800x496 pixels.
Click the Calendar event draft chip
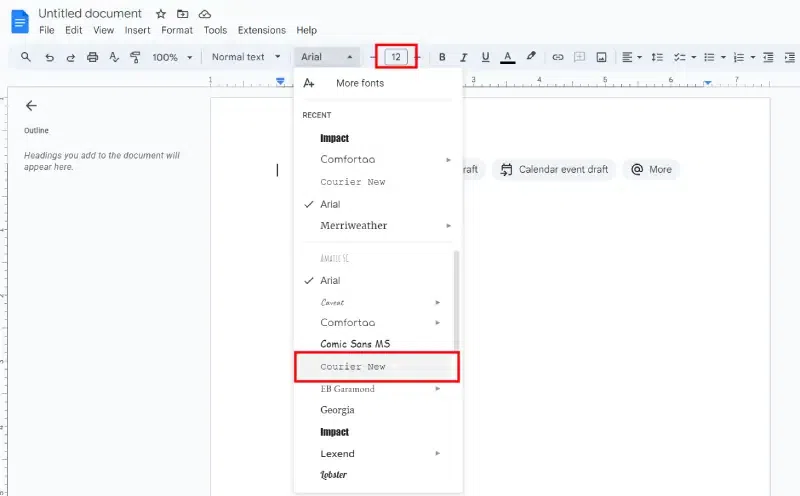pyautogui.click(x=554, y=169)
